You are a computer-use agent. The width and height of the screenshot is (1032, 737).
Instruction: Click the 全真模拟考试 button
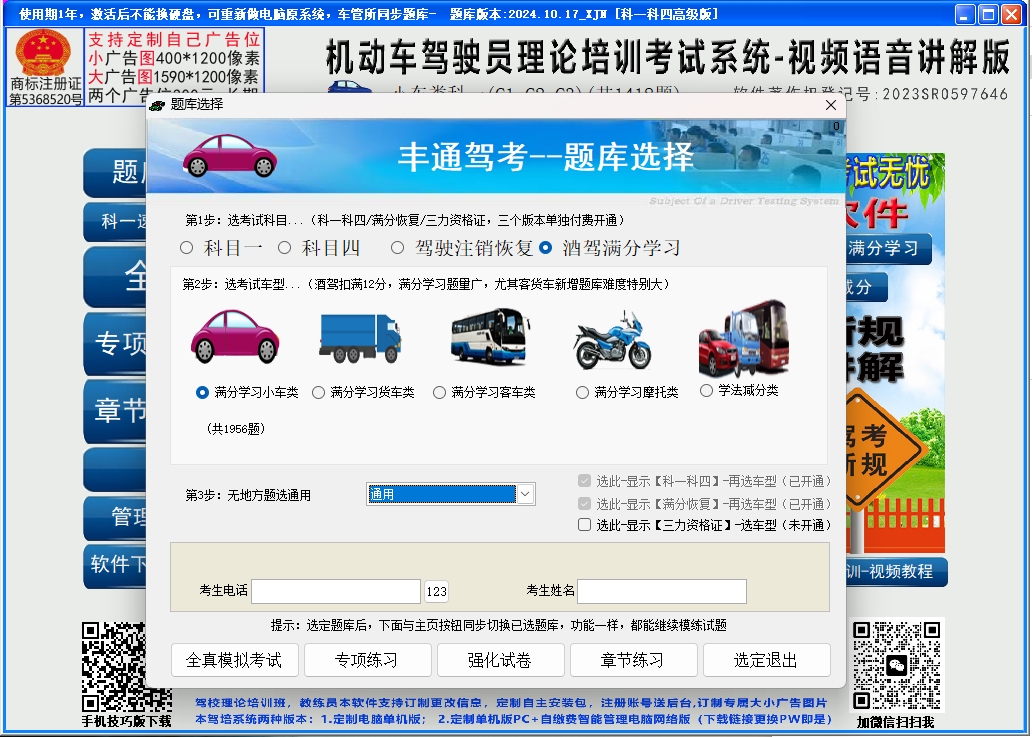(x=234, y=660)
